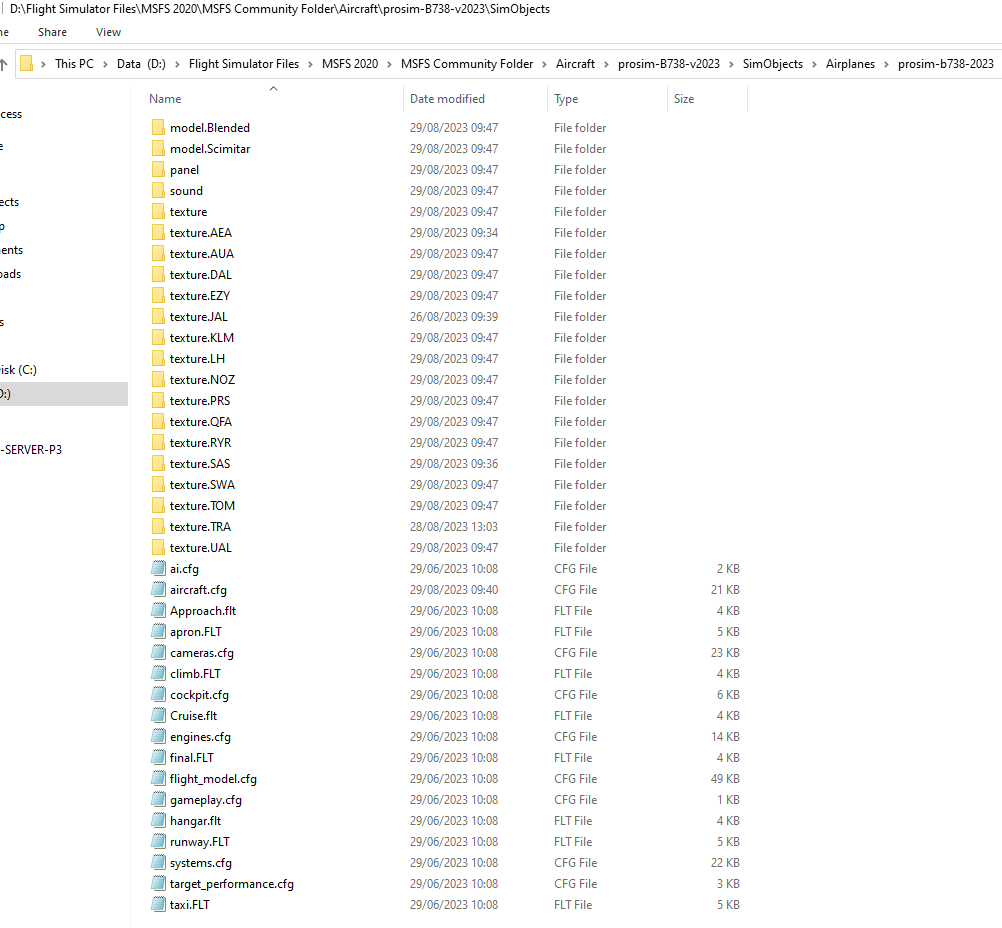Screen dimensions: 1002x928
Task: Select texture.SAS folder name
Action: click(199, 463)
